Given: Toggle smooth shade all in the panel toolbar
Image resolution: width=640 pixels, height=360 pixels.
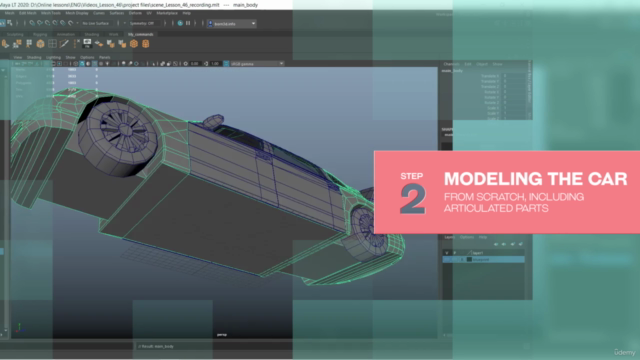Looking at the screenshot, I should [82, 64].
